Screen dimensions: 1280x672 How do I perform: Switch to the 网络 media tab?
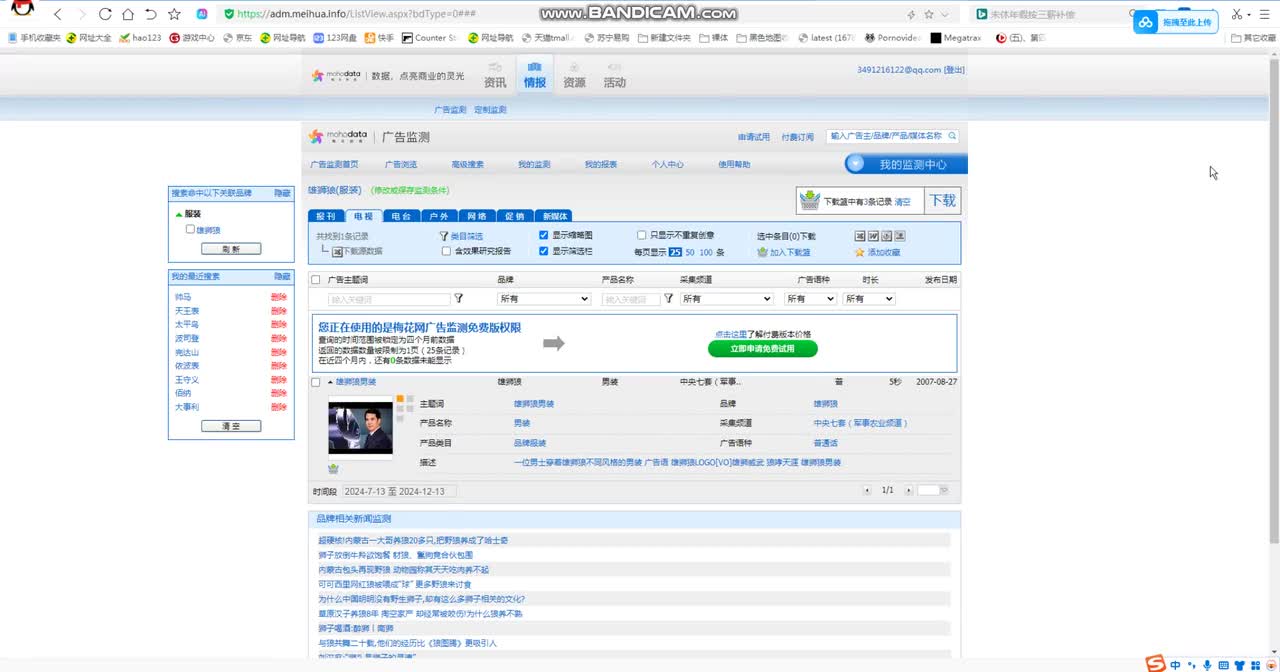click(477, 216)
